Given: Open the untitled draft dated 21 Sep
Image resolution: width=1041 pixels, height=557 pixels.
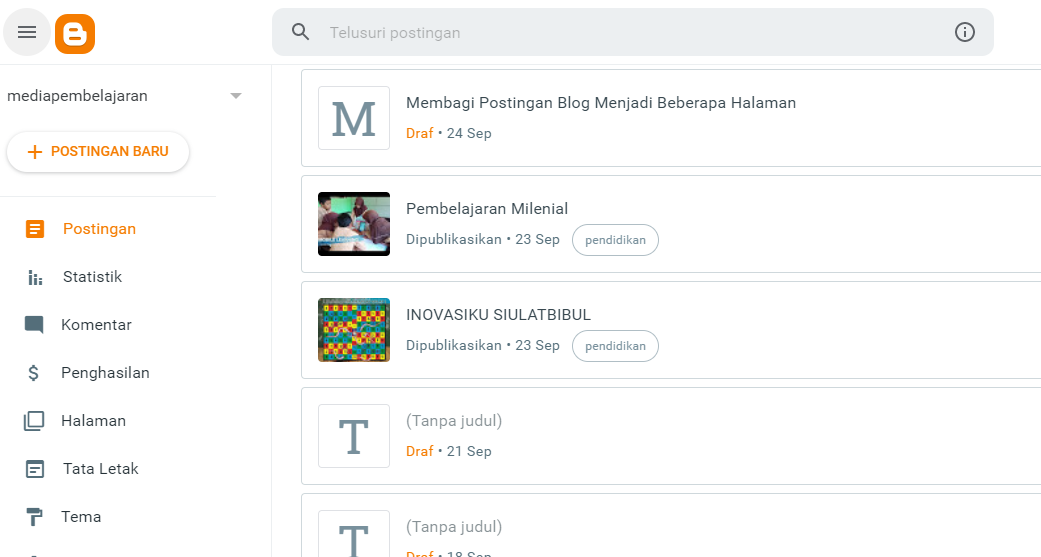Looking at the screenshot, I should coord(453,421).
